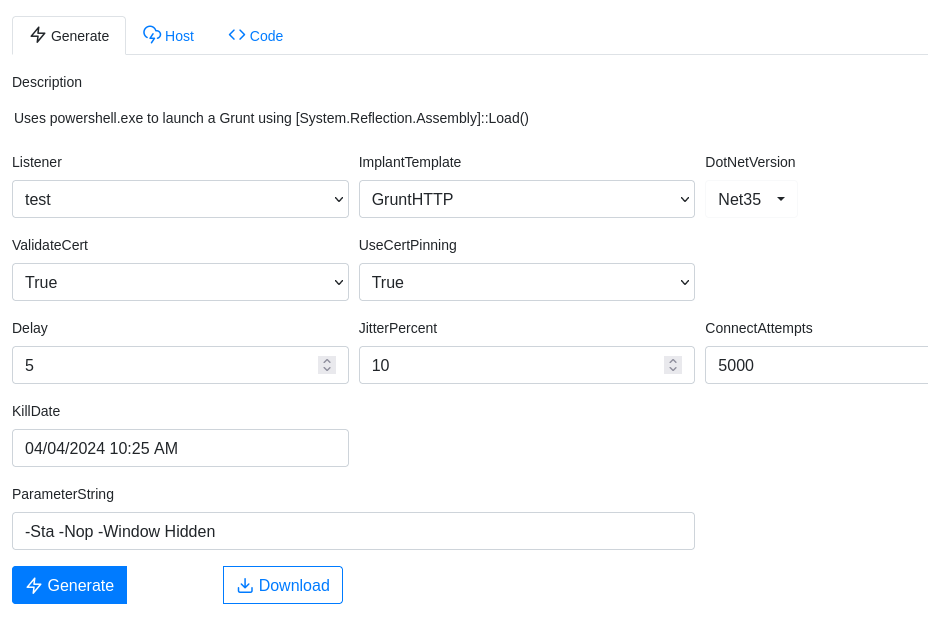Click the JitterPercent number field
Viewport: 928px width, 617px height.
(527, 365)
